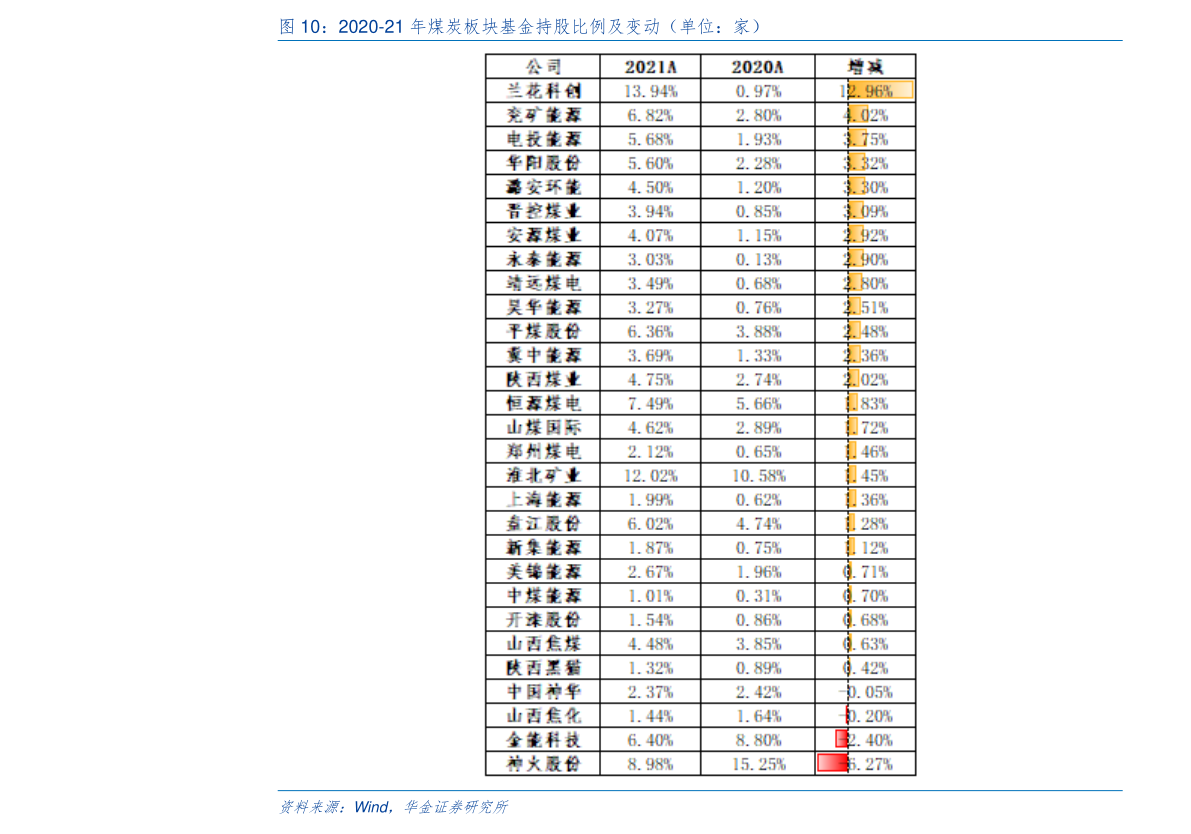This screenshot has width=1191, height=834.
Task: Click the company name 靖远煤电
Action: point(543,283)
